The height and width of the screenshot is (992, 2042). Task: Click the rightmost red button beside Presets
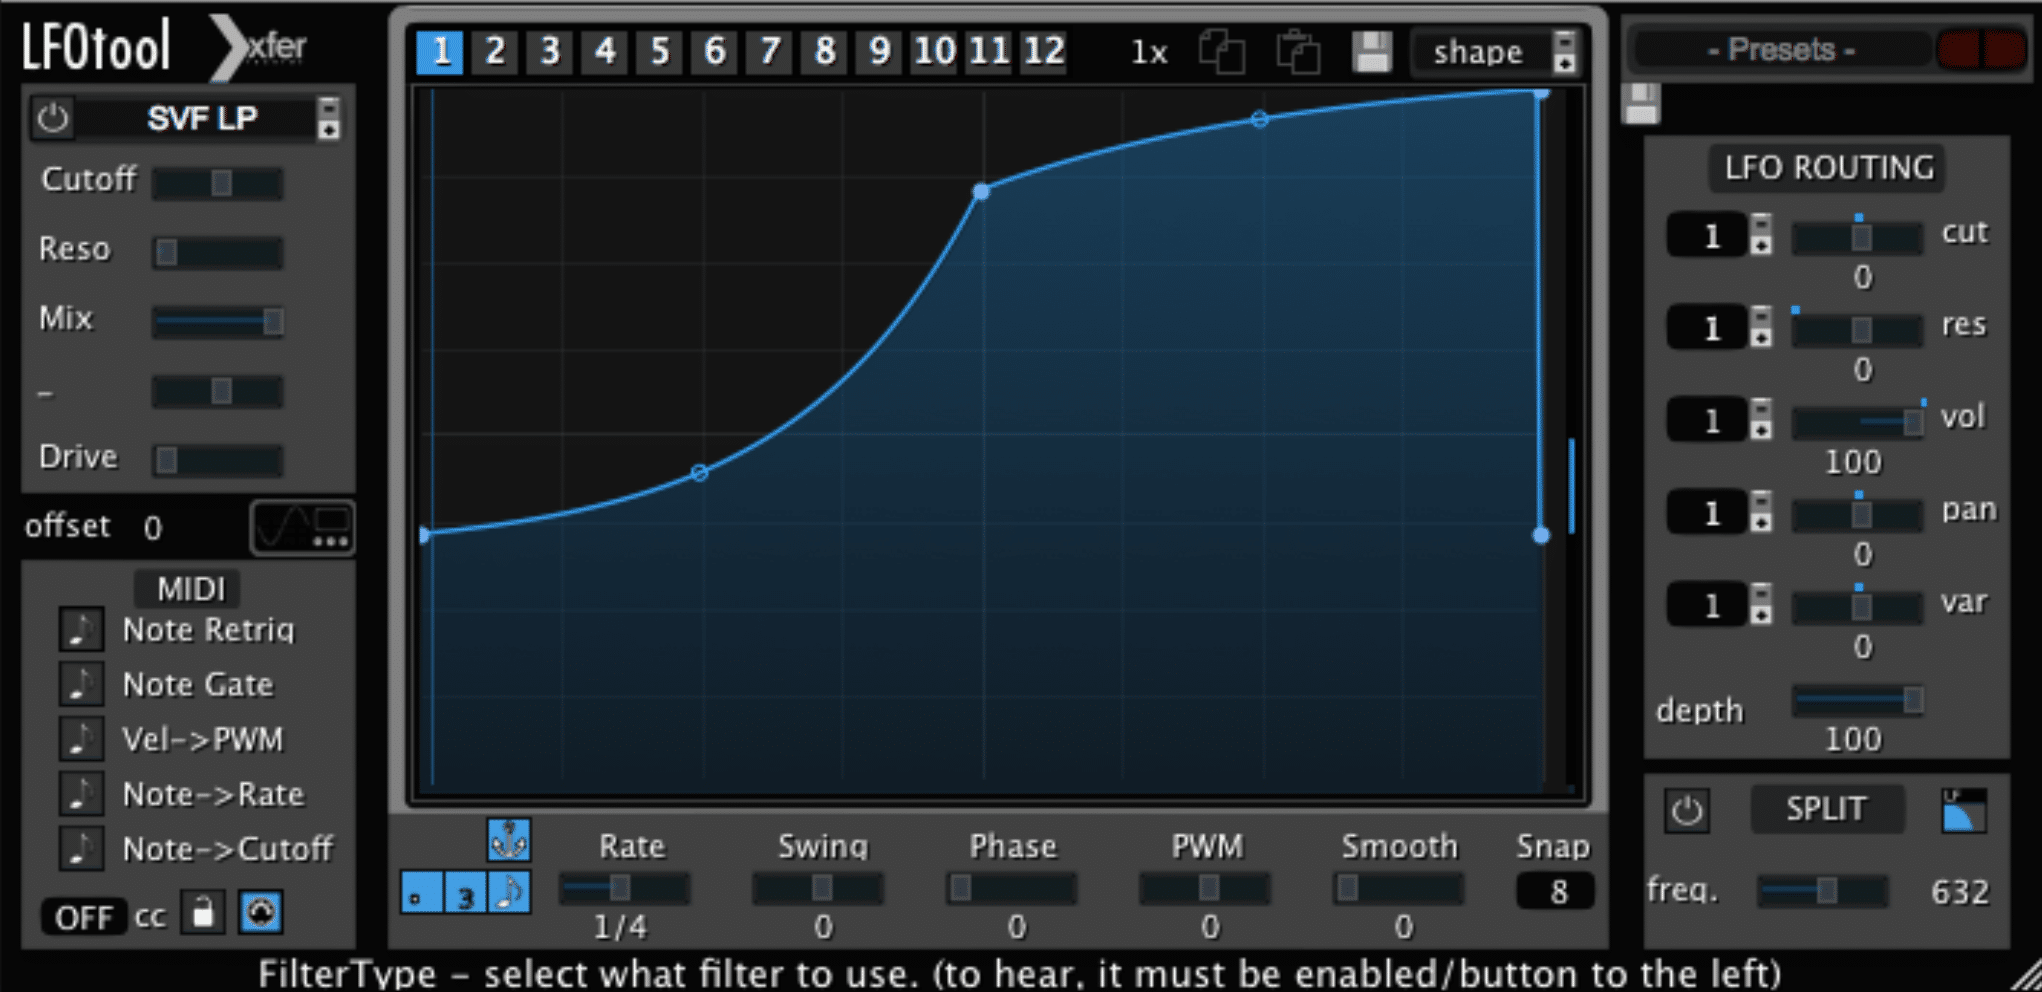[2004, 50]
